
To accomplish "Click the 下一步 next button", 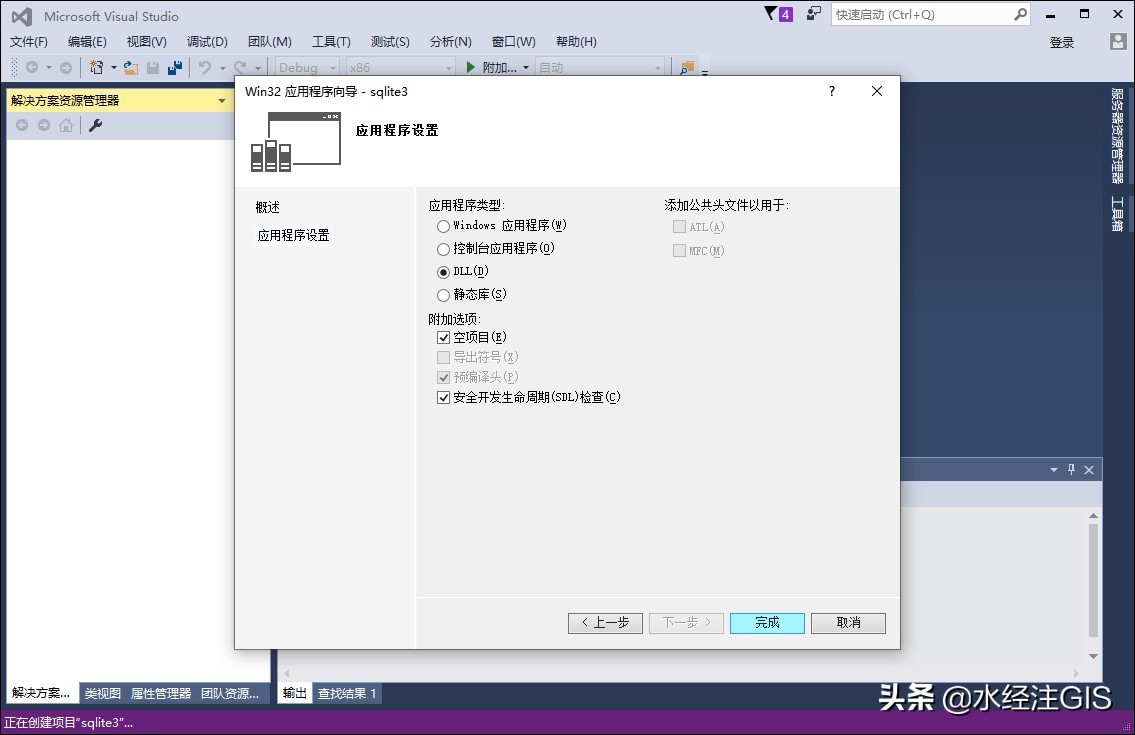I will 686,623.
